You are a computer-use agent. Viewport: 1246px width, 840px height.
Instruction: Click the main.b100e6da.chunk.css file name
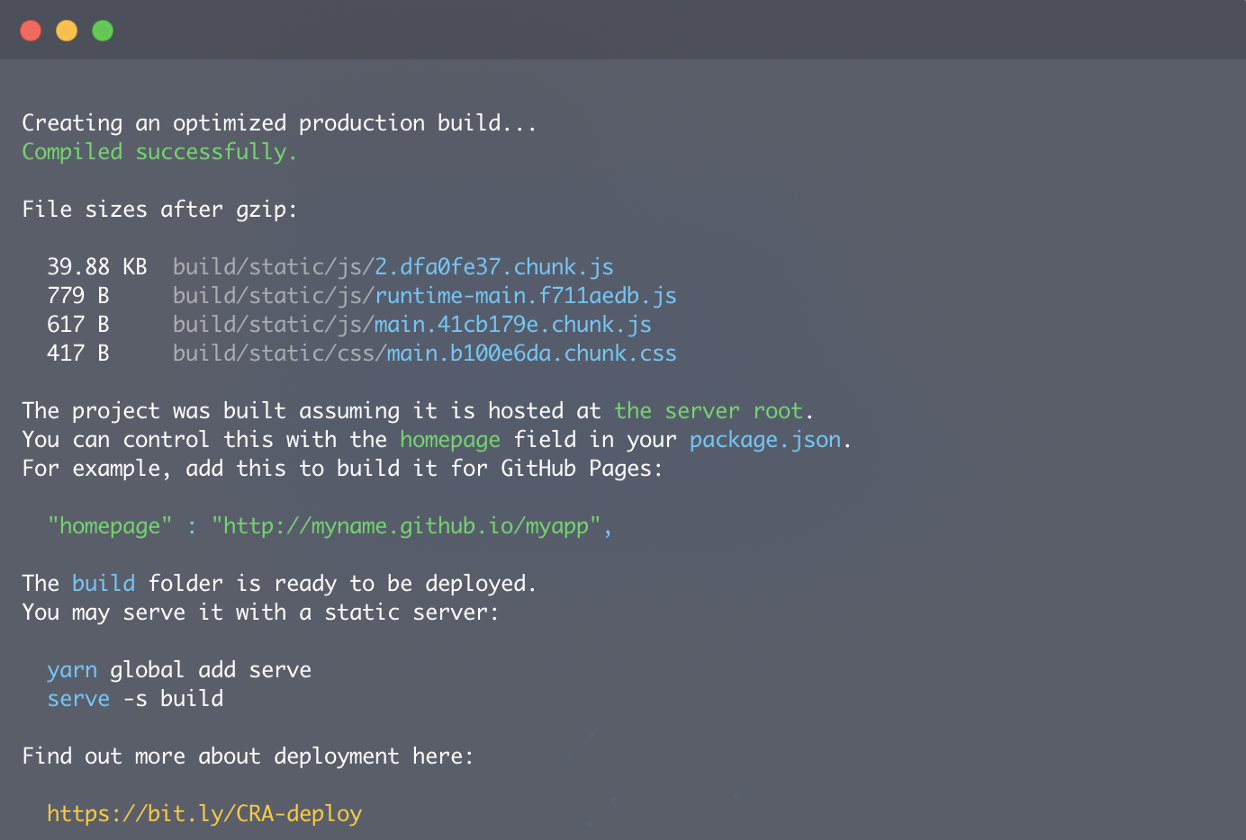click(531, 353)
